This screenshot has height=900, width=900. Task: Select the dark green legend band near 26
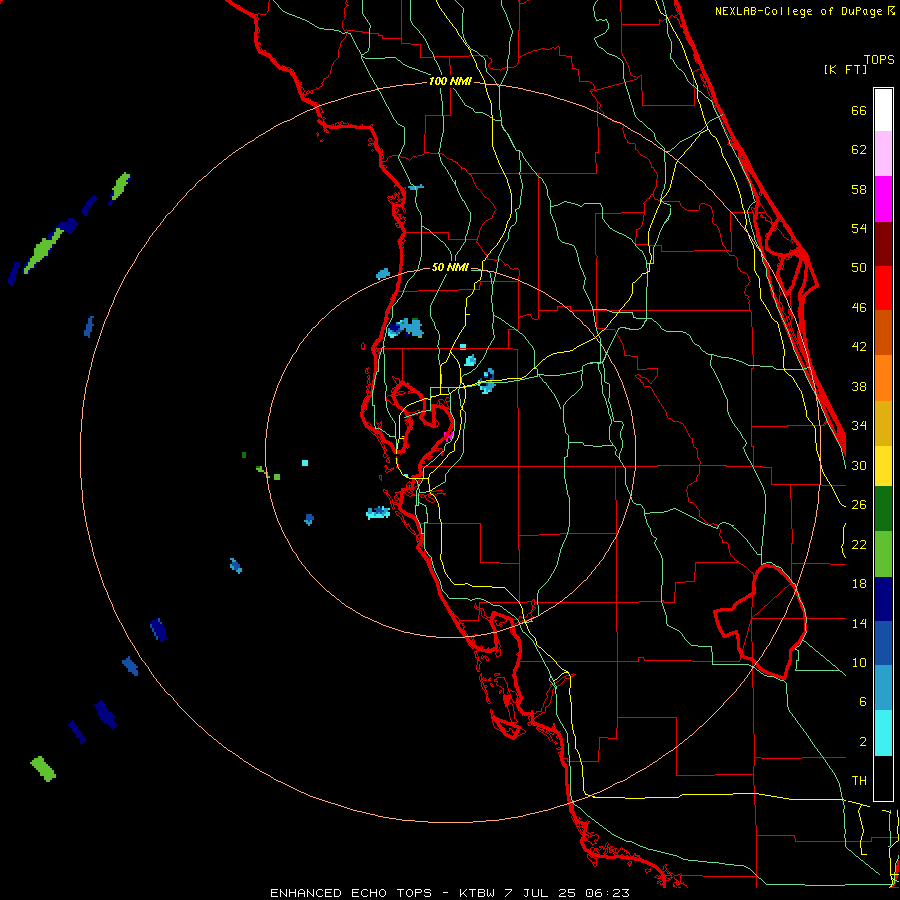[883, 509]
